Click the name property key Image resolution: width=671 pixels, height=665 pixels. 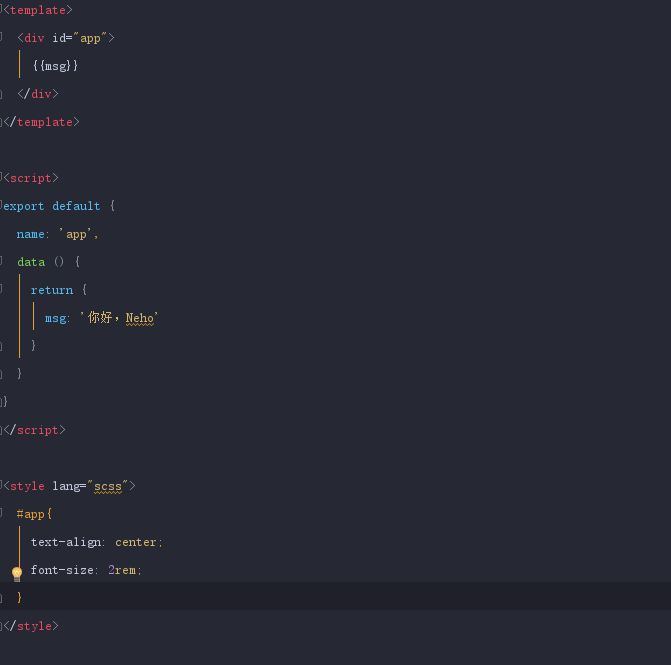click(x=31, y=234)
